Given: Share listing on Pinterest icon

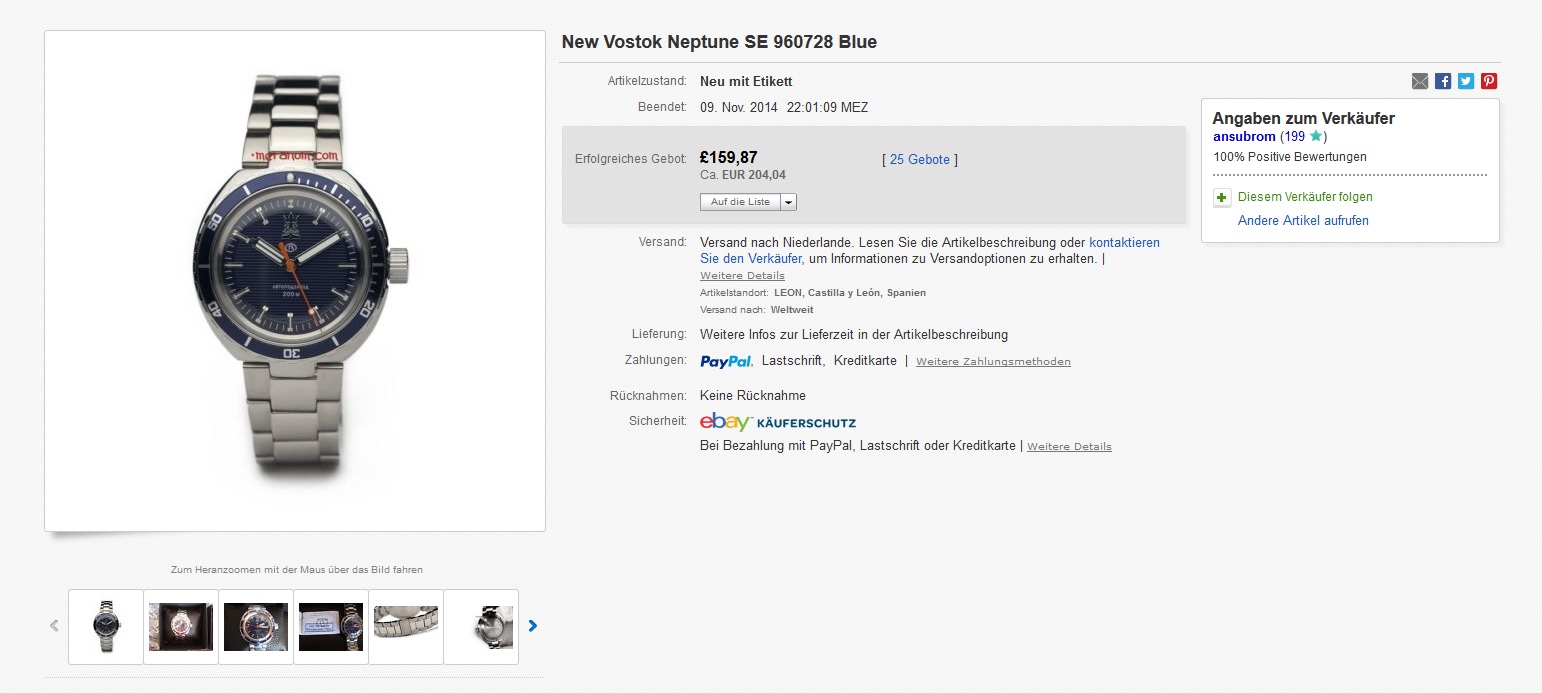Looking at the screenshot, I should [1489, 81].
